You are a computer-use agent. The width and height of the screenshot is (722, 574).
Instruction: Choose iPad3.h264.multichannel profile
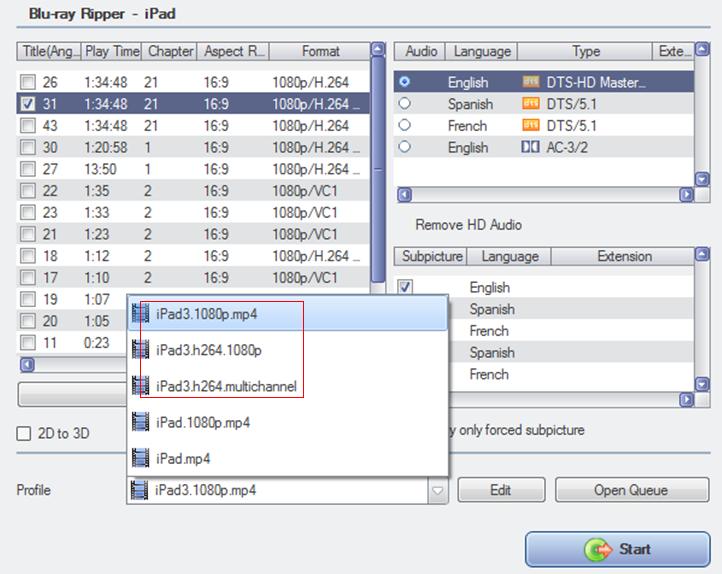pos(287,386)
